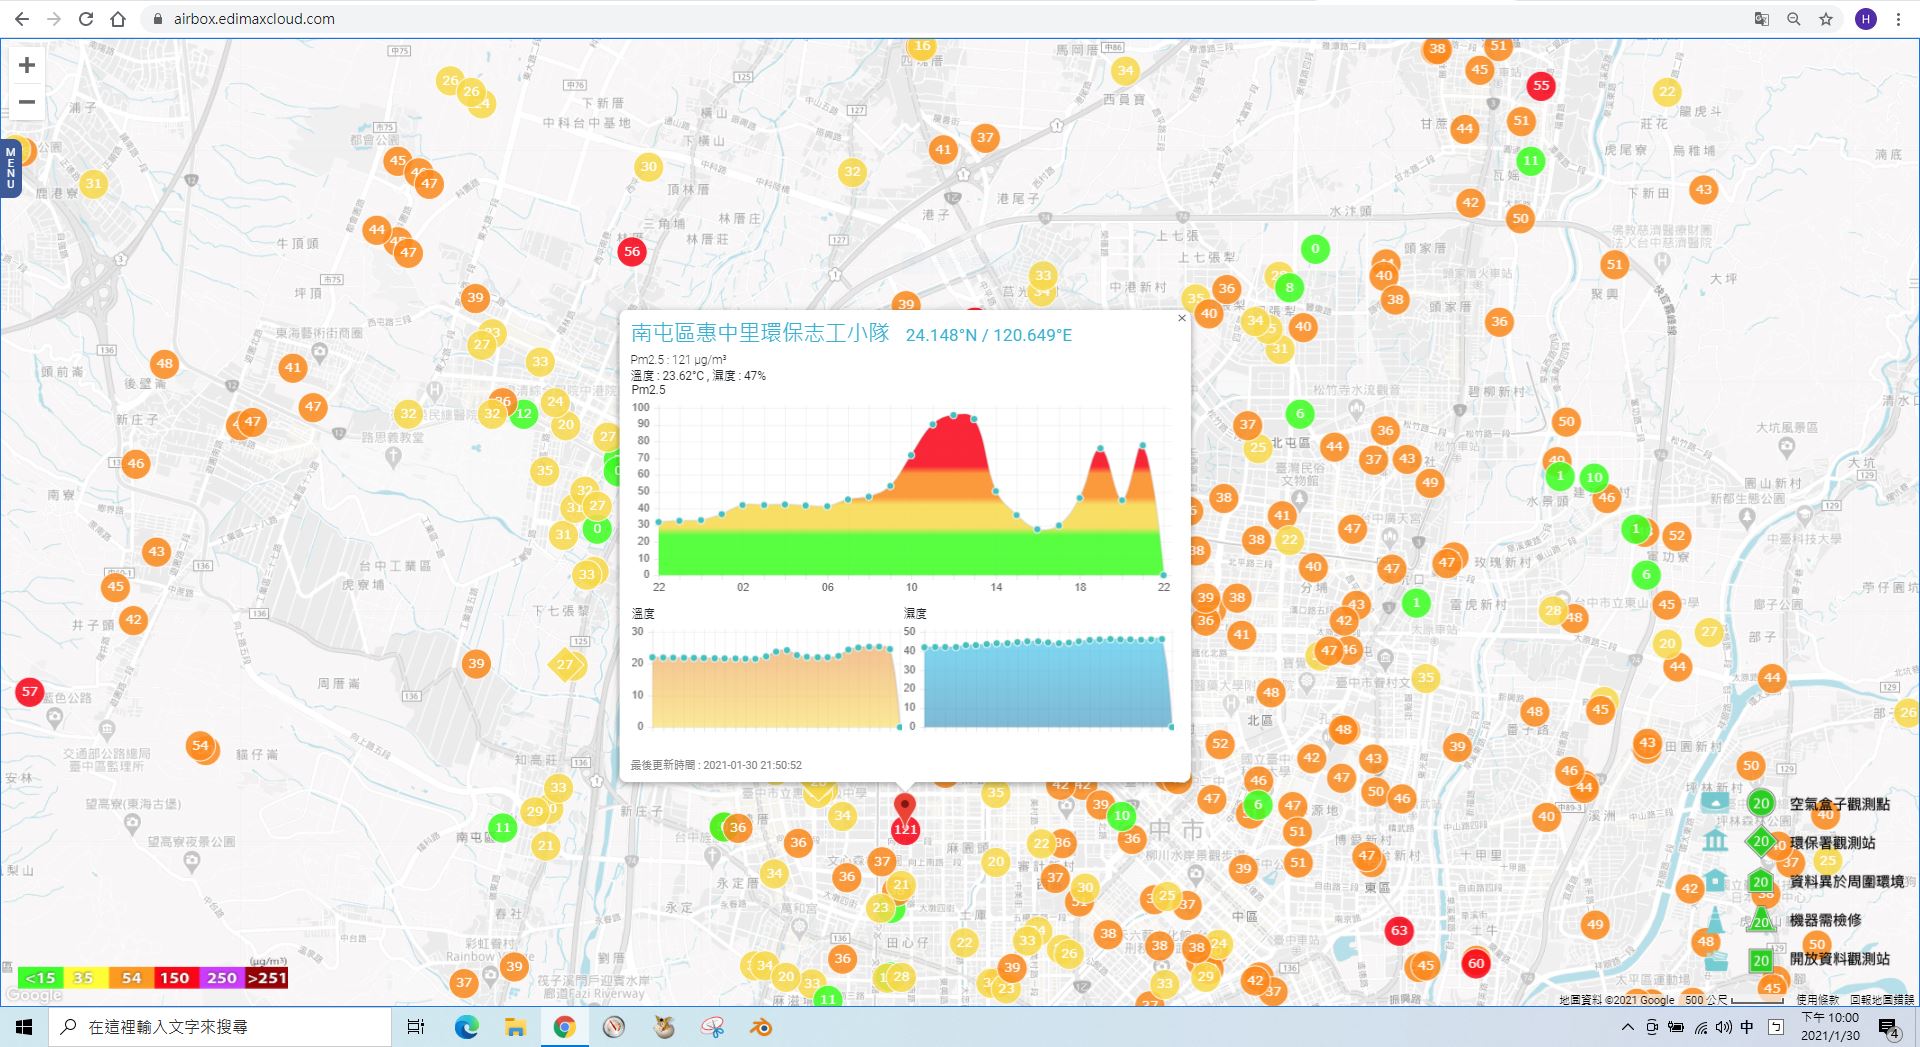The width and height of the screenshot is (1920, 1047).
Task: Click the airbox cloud icon in legend
Action: [x=1715, y=801]
